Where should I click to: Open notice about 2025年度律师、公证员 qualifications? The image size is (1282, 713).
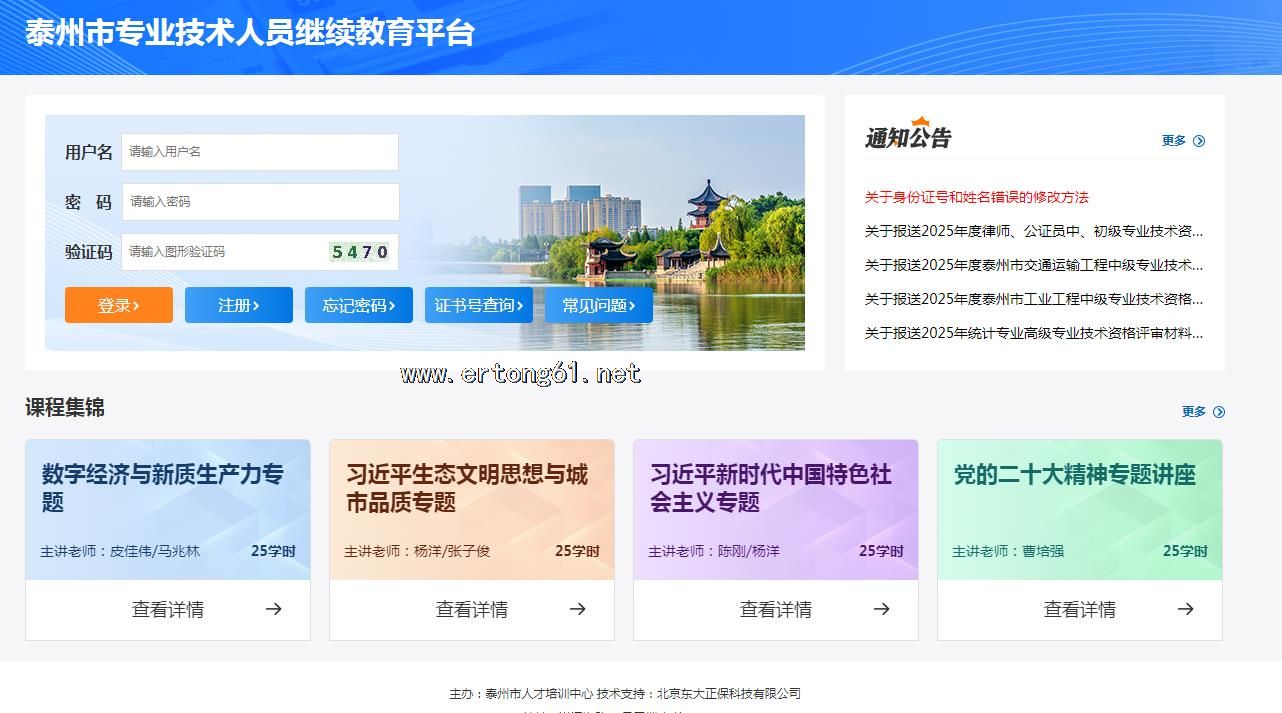tap(1033, 231)
